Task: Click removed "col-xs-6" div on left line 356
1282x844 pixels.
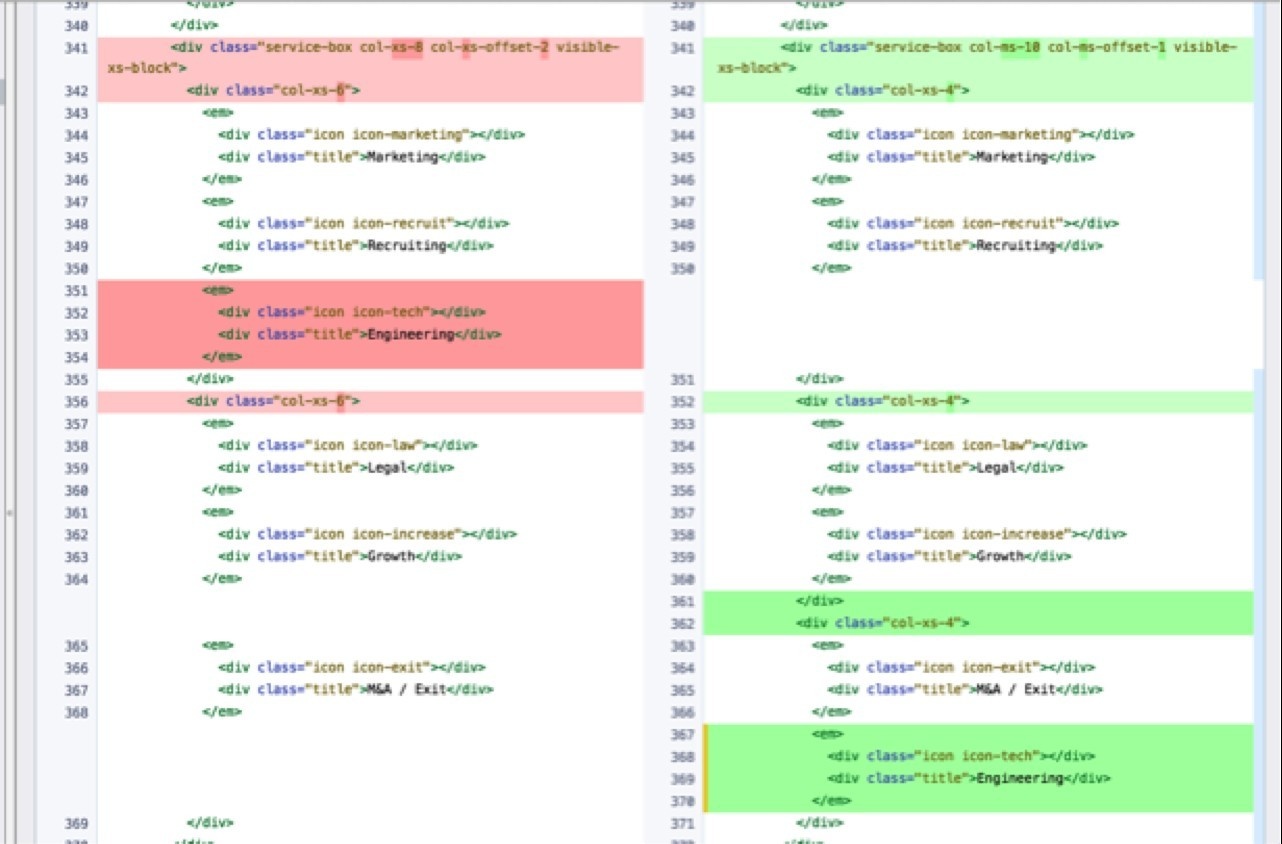Action: (273, 402)
